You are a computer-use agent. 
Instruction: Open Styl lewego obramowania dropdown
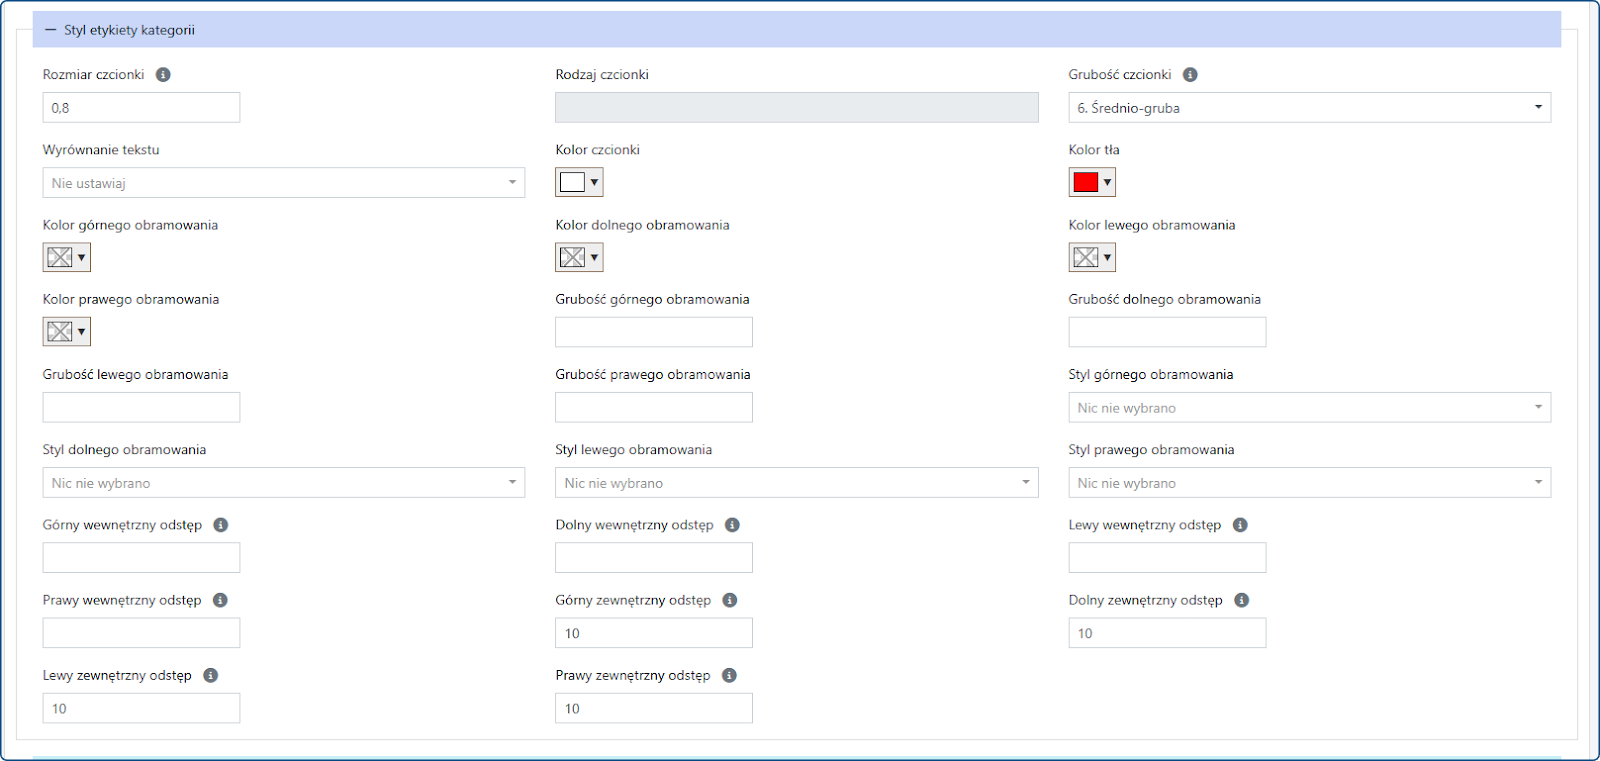click(x=796, y=483)
